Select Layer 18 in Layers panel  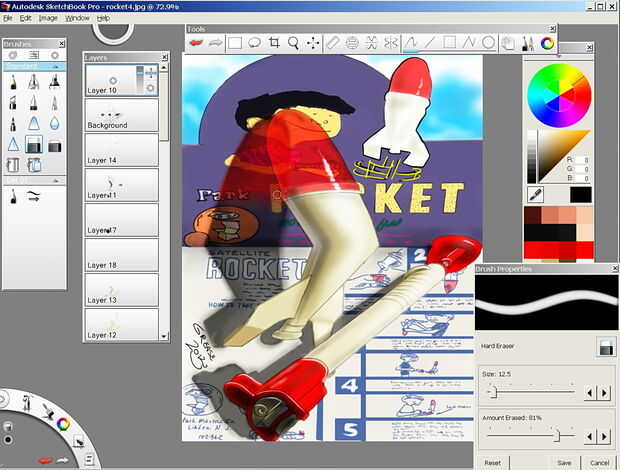pyautogui.click(x=122, y=255)
